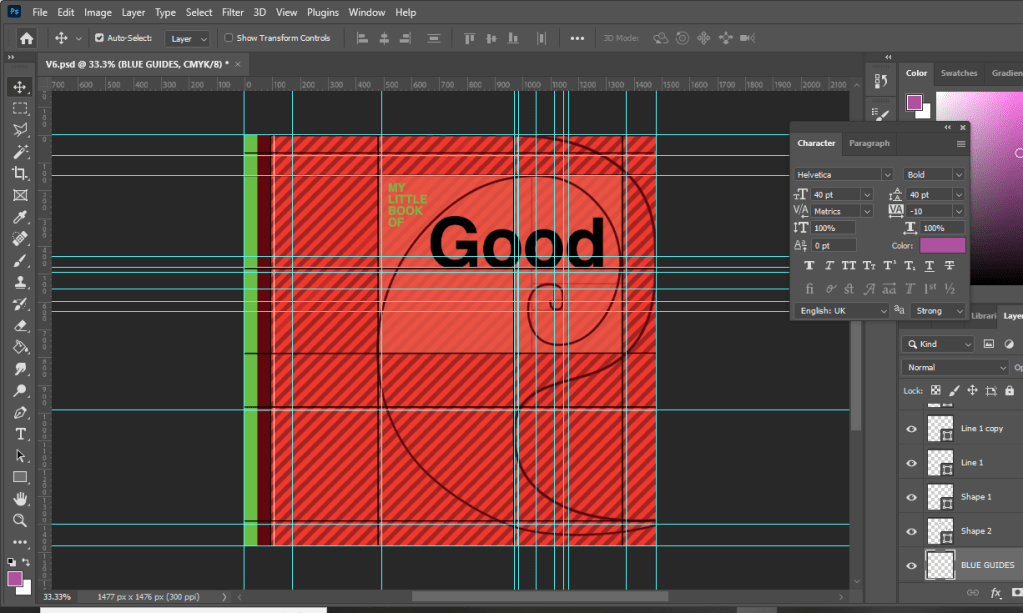Switch to the Paragraph tab
The height and width of the screenshot is (613, 1023).
(869, 143)
